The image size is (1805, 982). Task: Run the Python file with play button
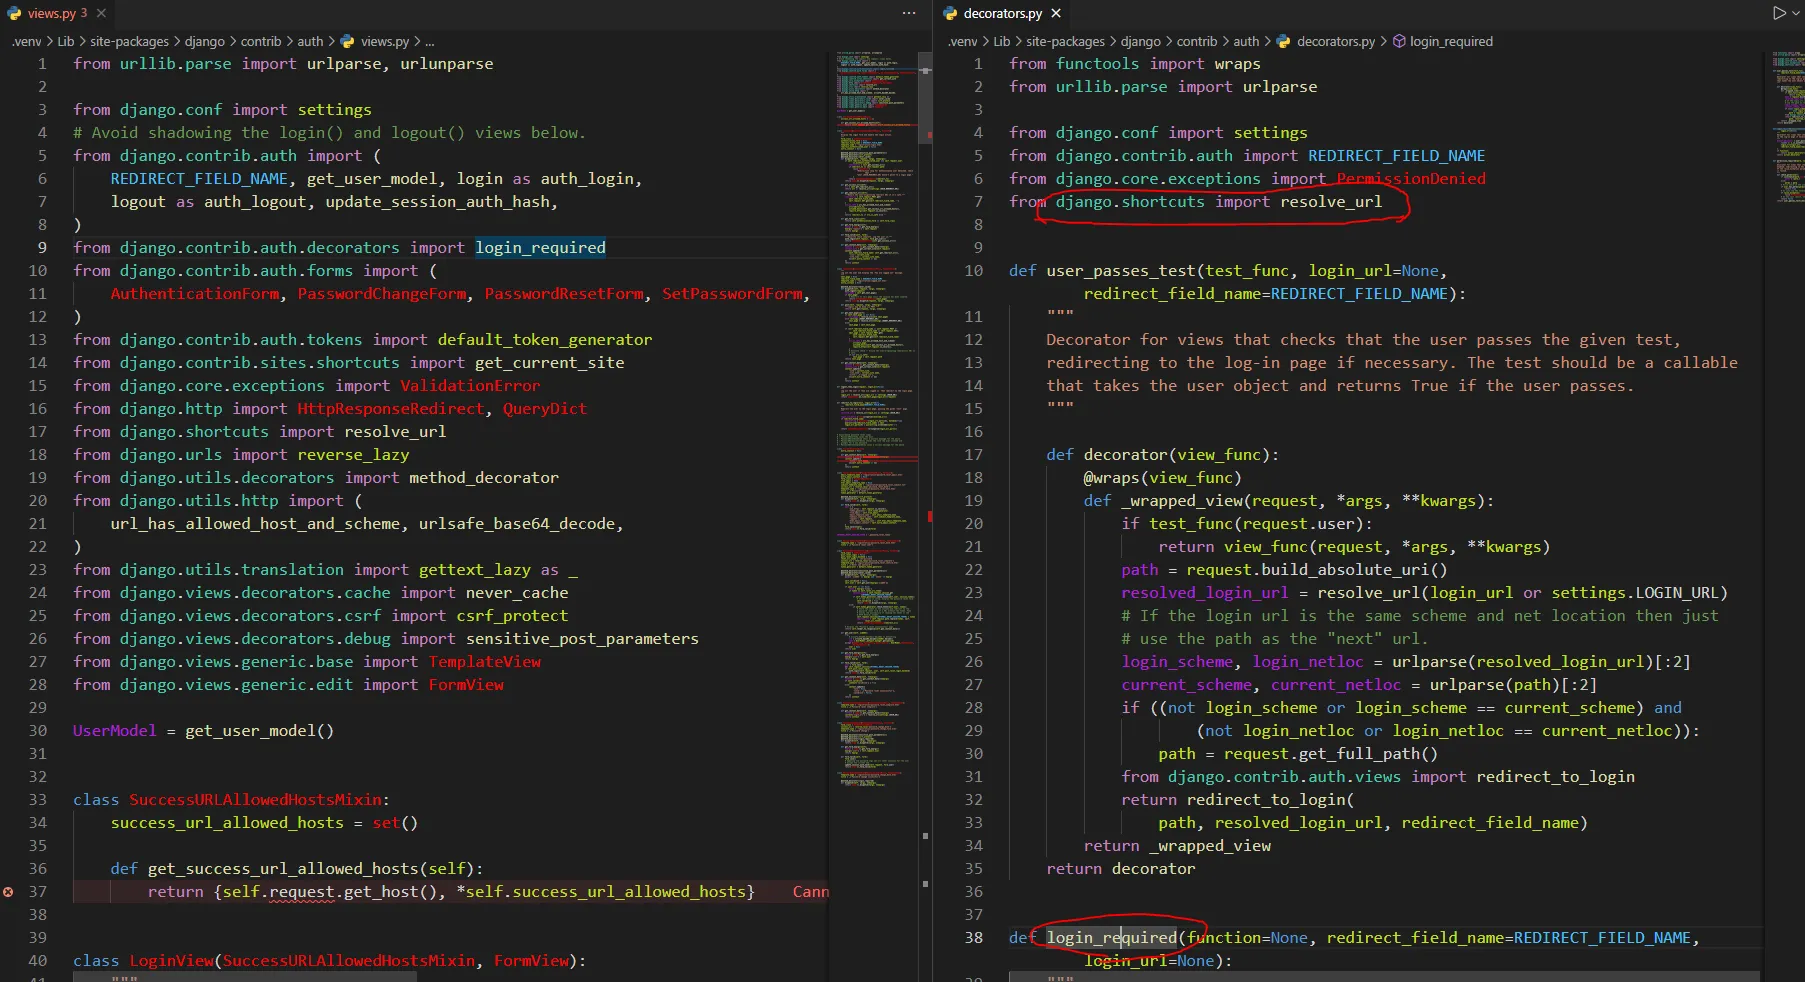(x=1779, y=13)
